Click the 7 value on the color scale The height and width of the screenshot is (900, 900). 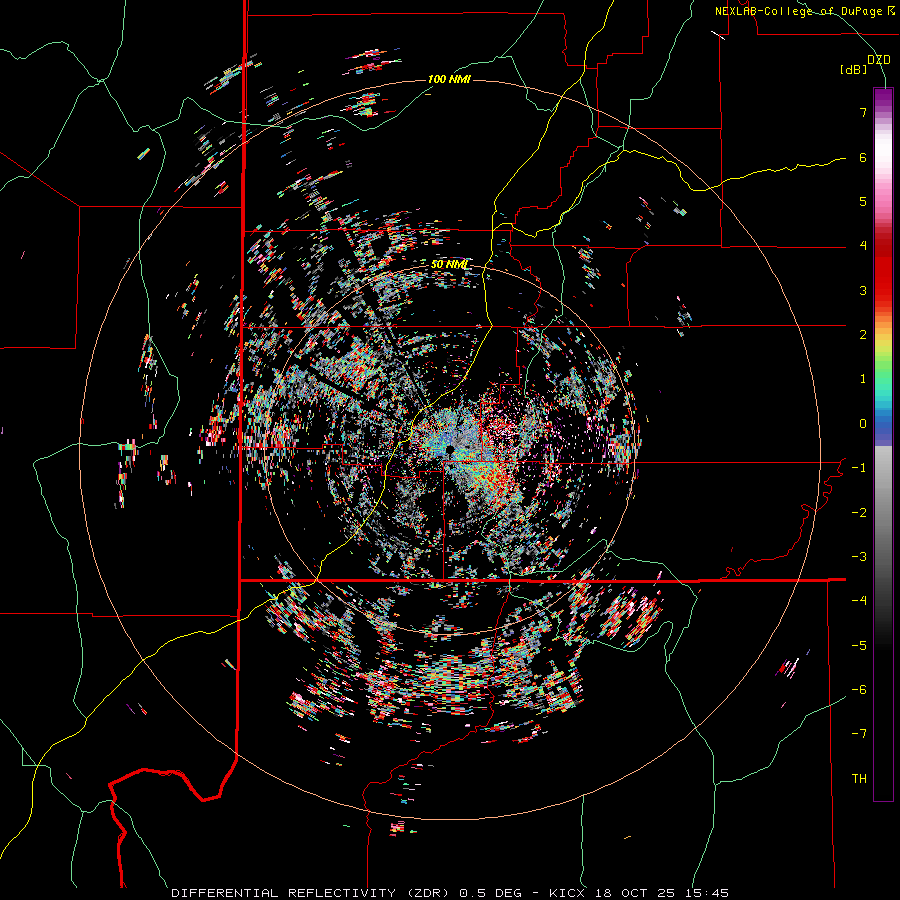863,112
